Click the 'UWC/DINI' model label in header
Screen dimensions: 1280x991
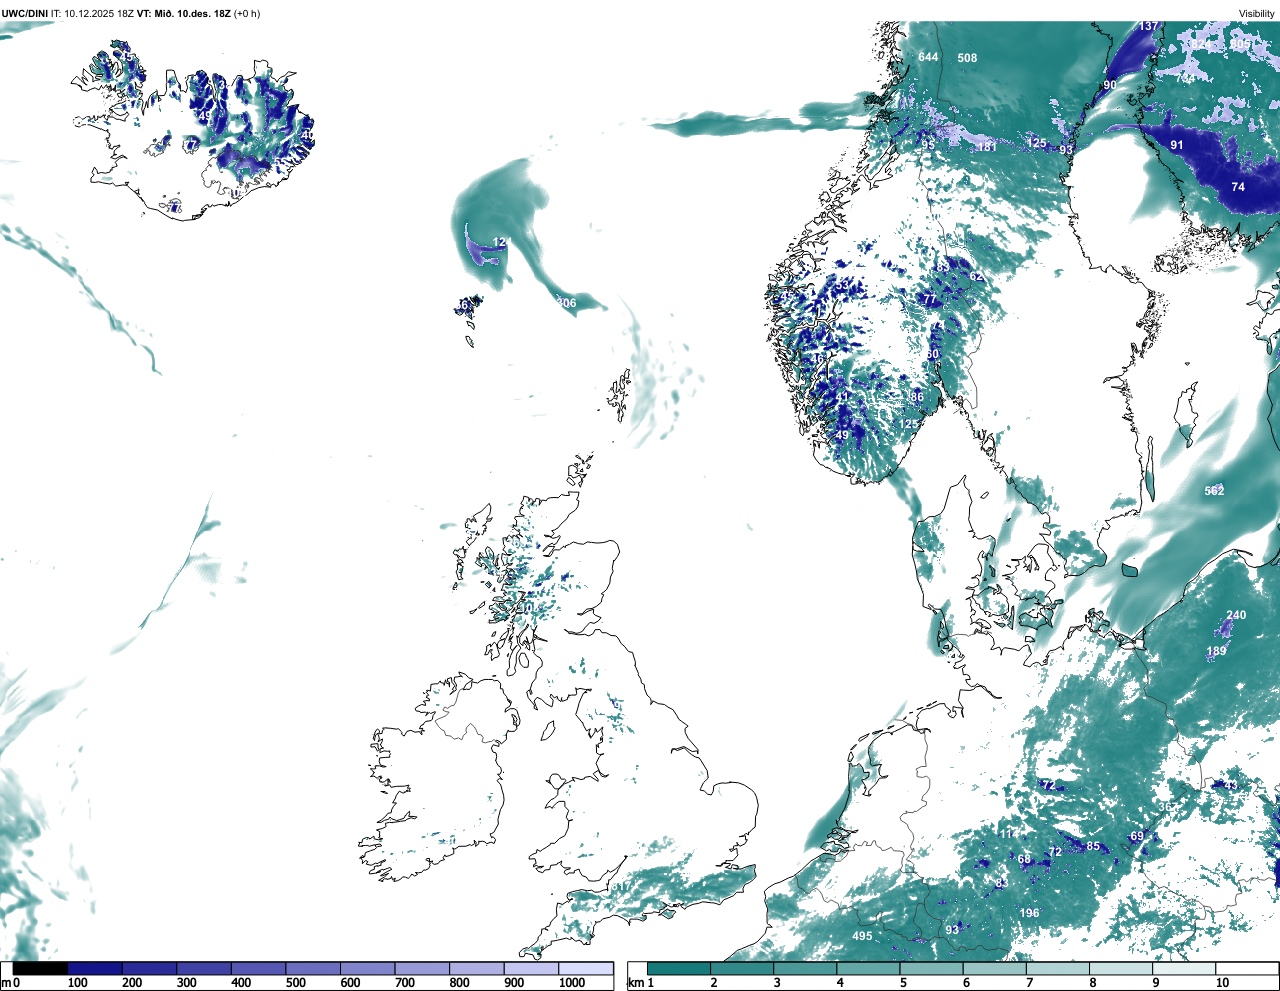point(24,14)
